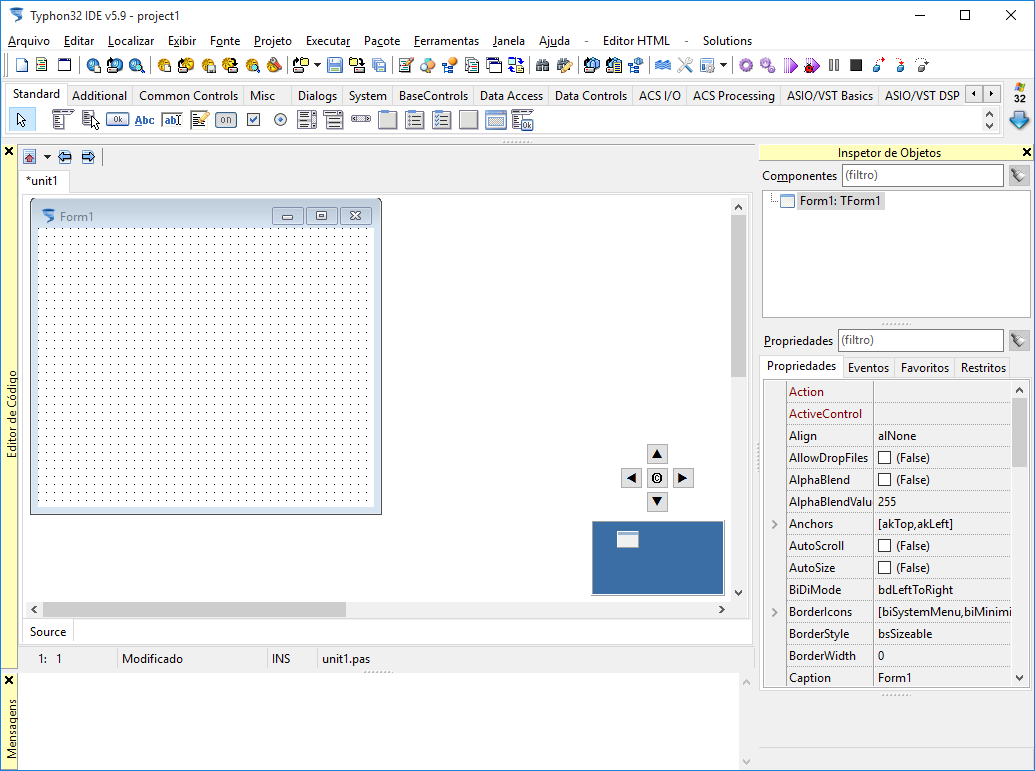
Task: Select the TEdit ab component
Action: point(172,119)
